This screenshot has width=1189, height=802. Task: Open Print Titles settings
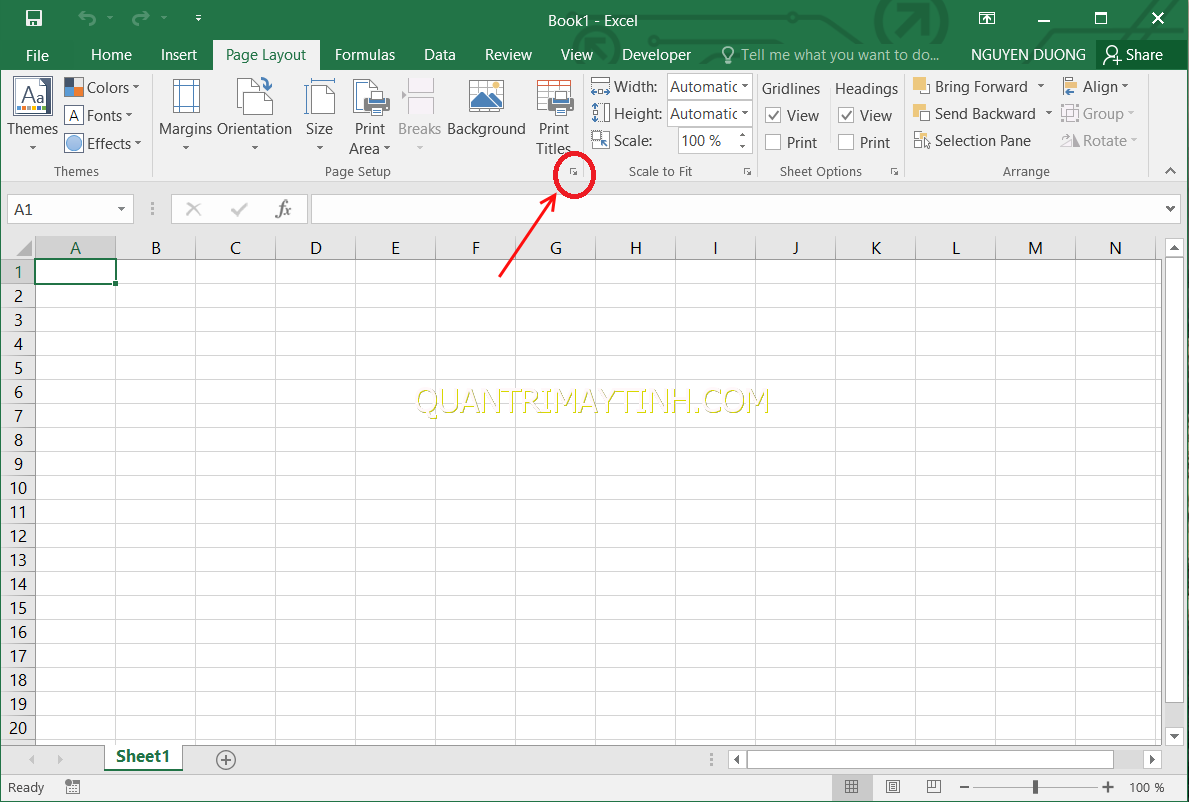[554, 115]
